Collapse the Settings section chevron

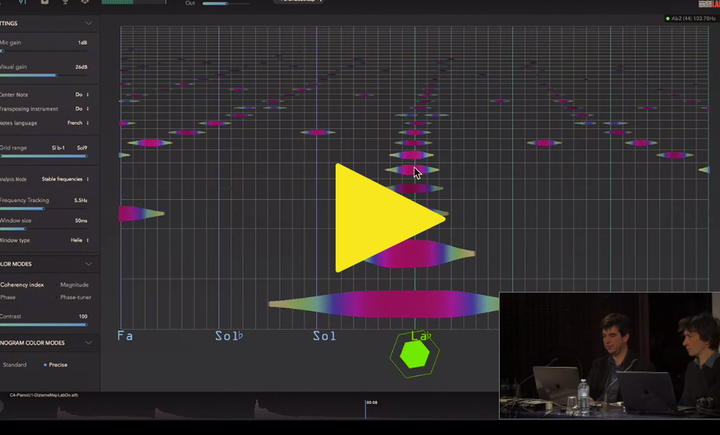coord(88,23)
